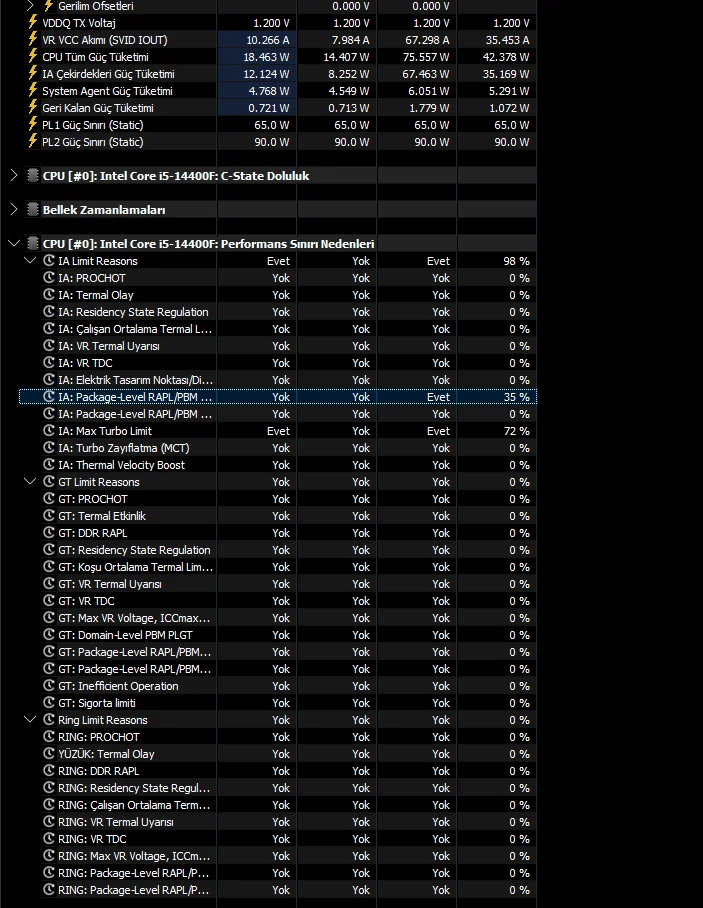Click the 72 % value of Max Turbo Limit
Viewport: 703px width, 908px height.
click(x=516, y=431)
